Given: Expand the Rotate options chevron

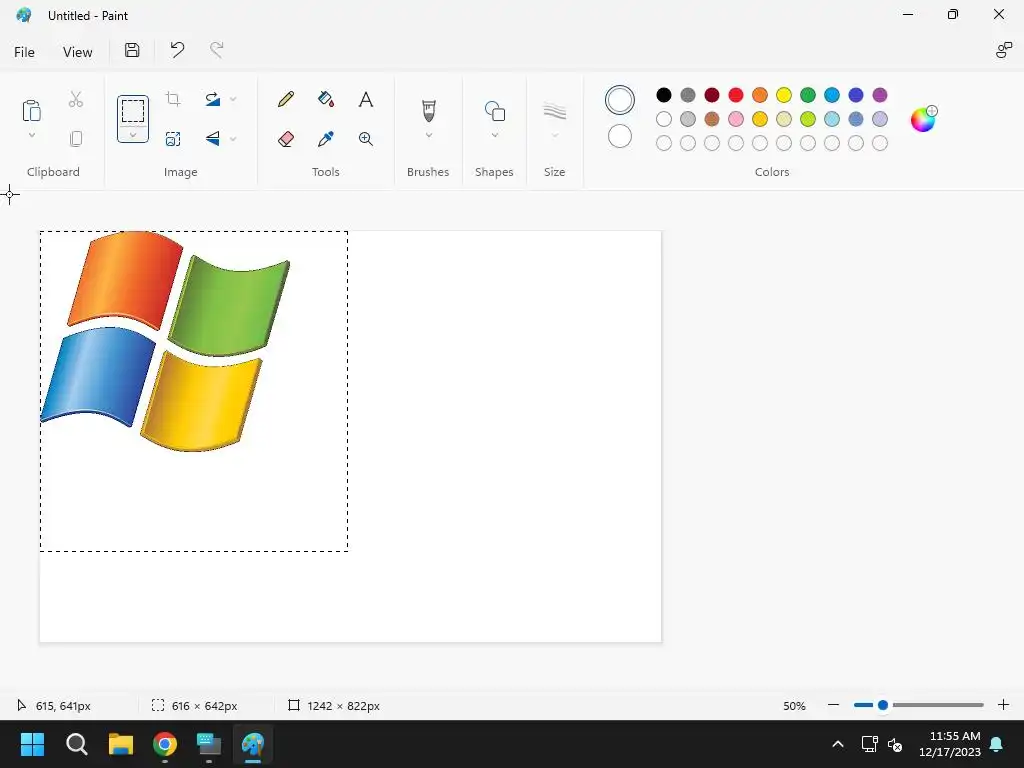Looking at the screenshot, I should [233, 99].
